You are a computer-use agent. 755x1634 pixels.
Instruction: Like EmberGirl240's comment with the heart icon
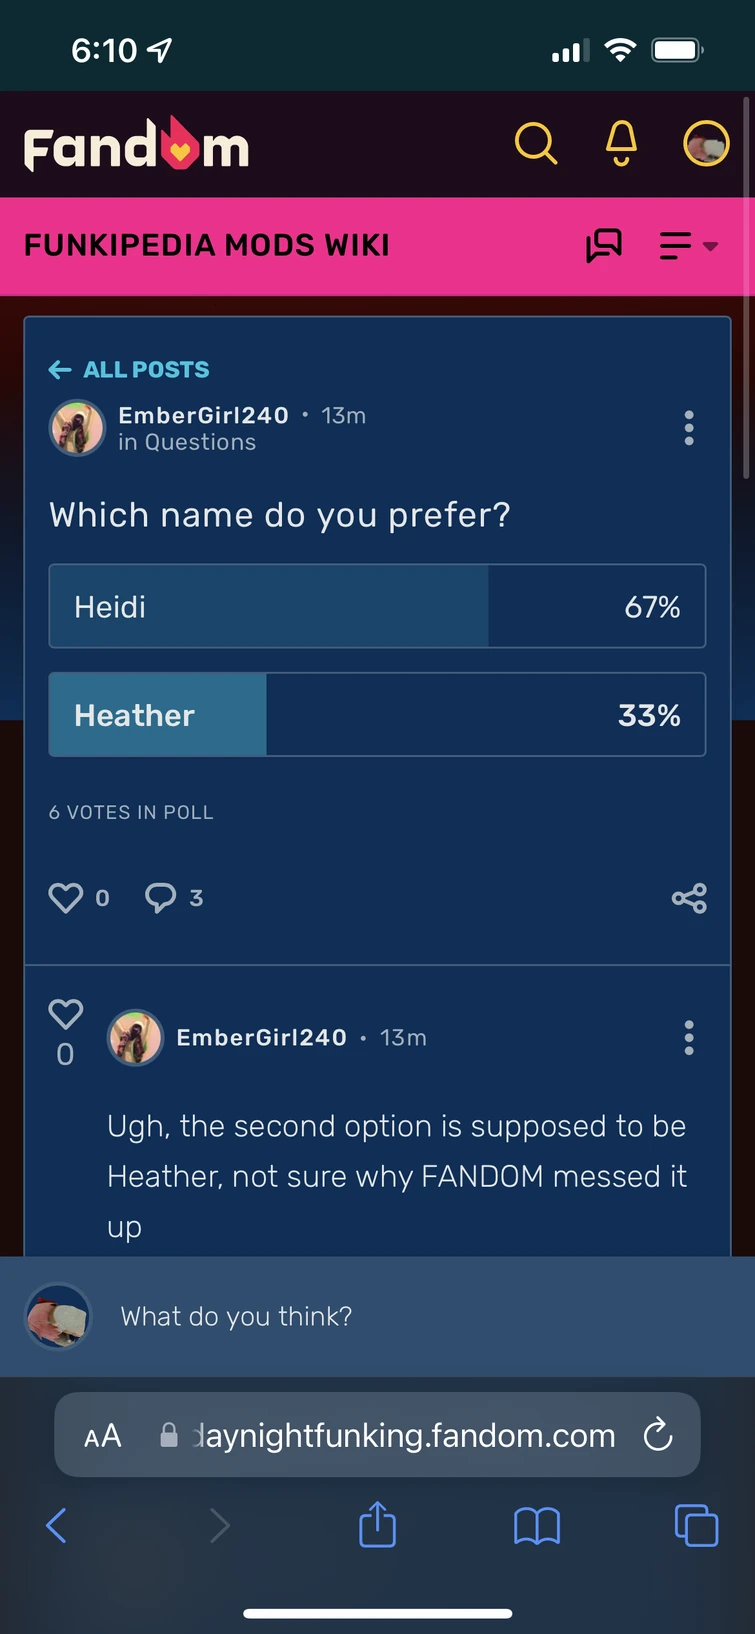[x=65, y=1013]
